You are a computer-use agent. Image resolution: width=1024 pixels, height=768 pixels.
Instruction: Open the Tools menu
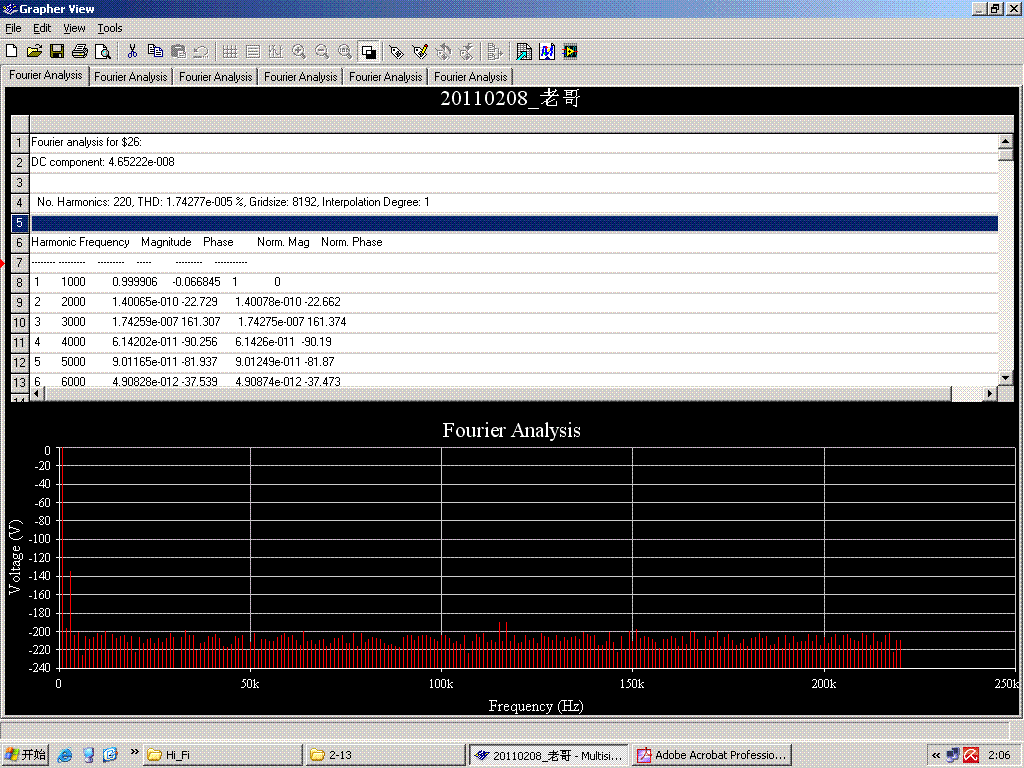110,28
